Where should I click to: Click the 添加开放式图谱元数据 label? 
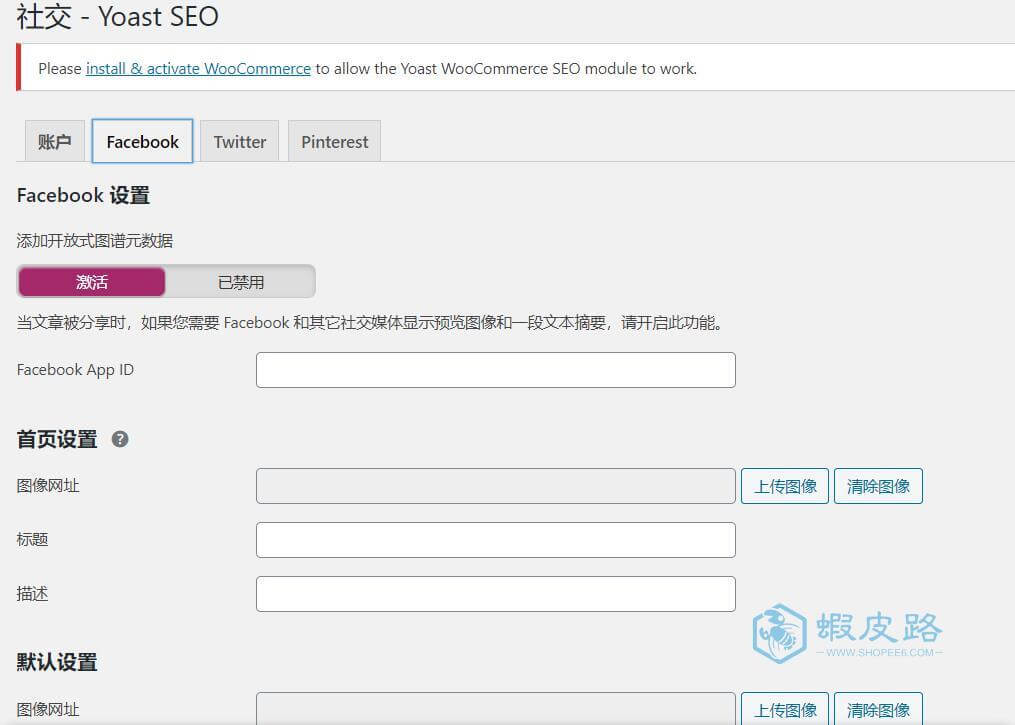click(x=95, y=241)
